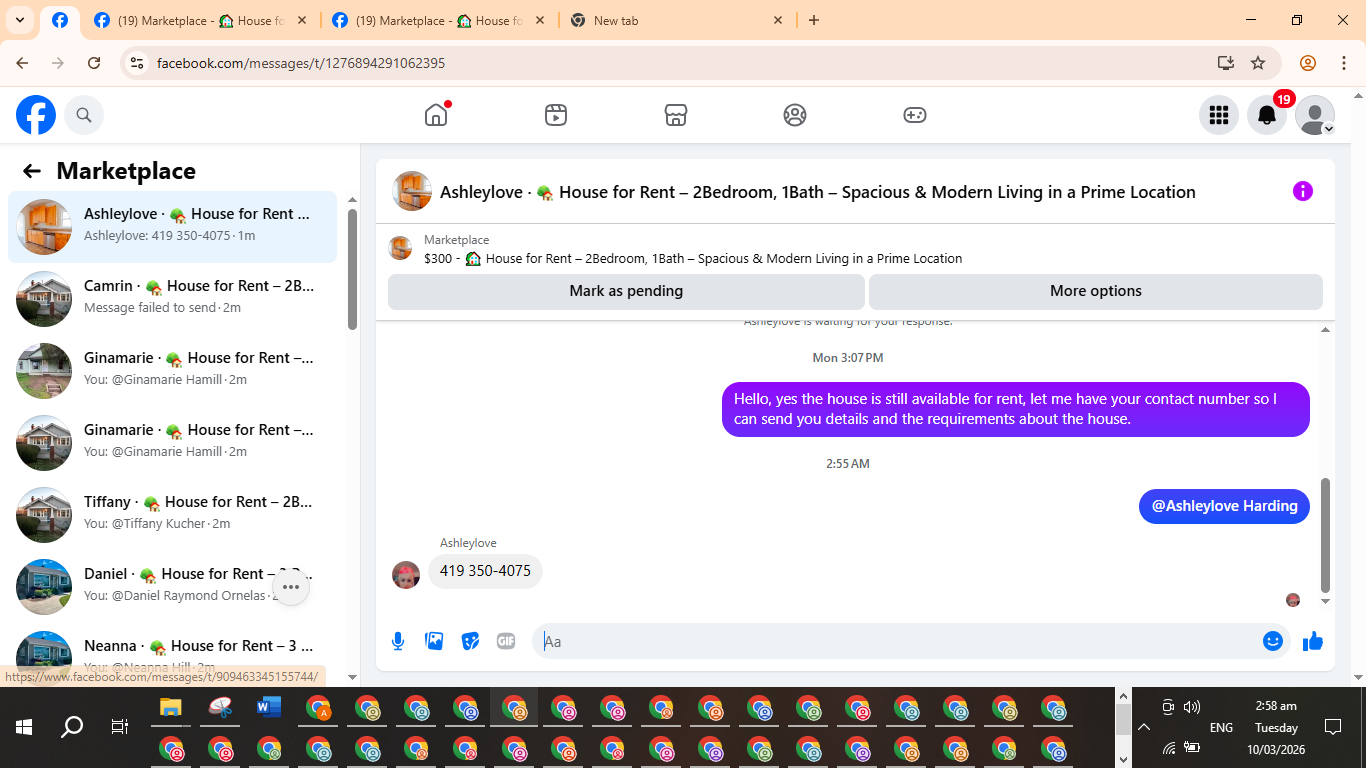
Task: Open File Explorer from taskbar
Action: (171, 707)
